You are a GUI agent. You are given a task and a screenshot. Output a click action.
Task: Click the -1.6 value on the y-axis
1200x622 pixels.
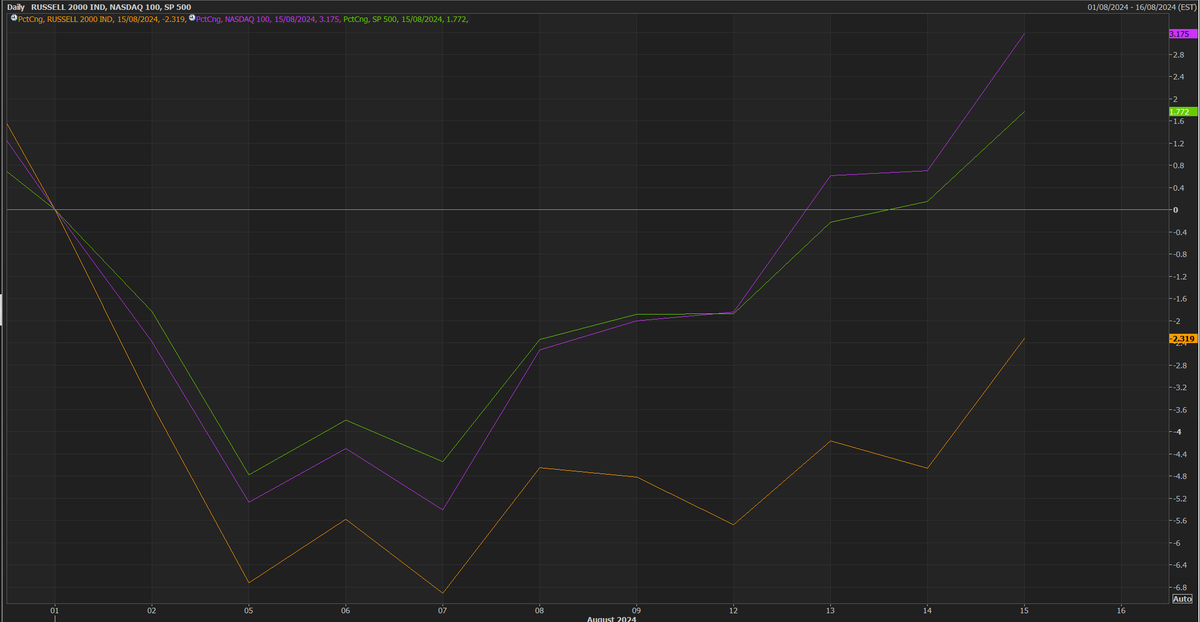1179,299
